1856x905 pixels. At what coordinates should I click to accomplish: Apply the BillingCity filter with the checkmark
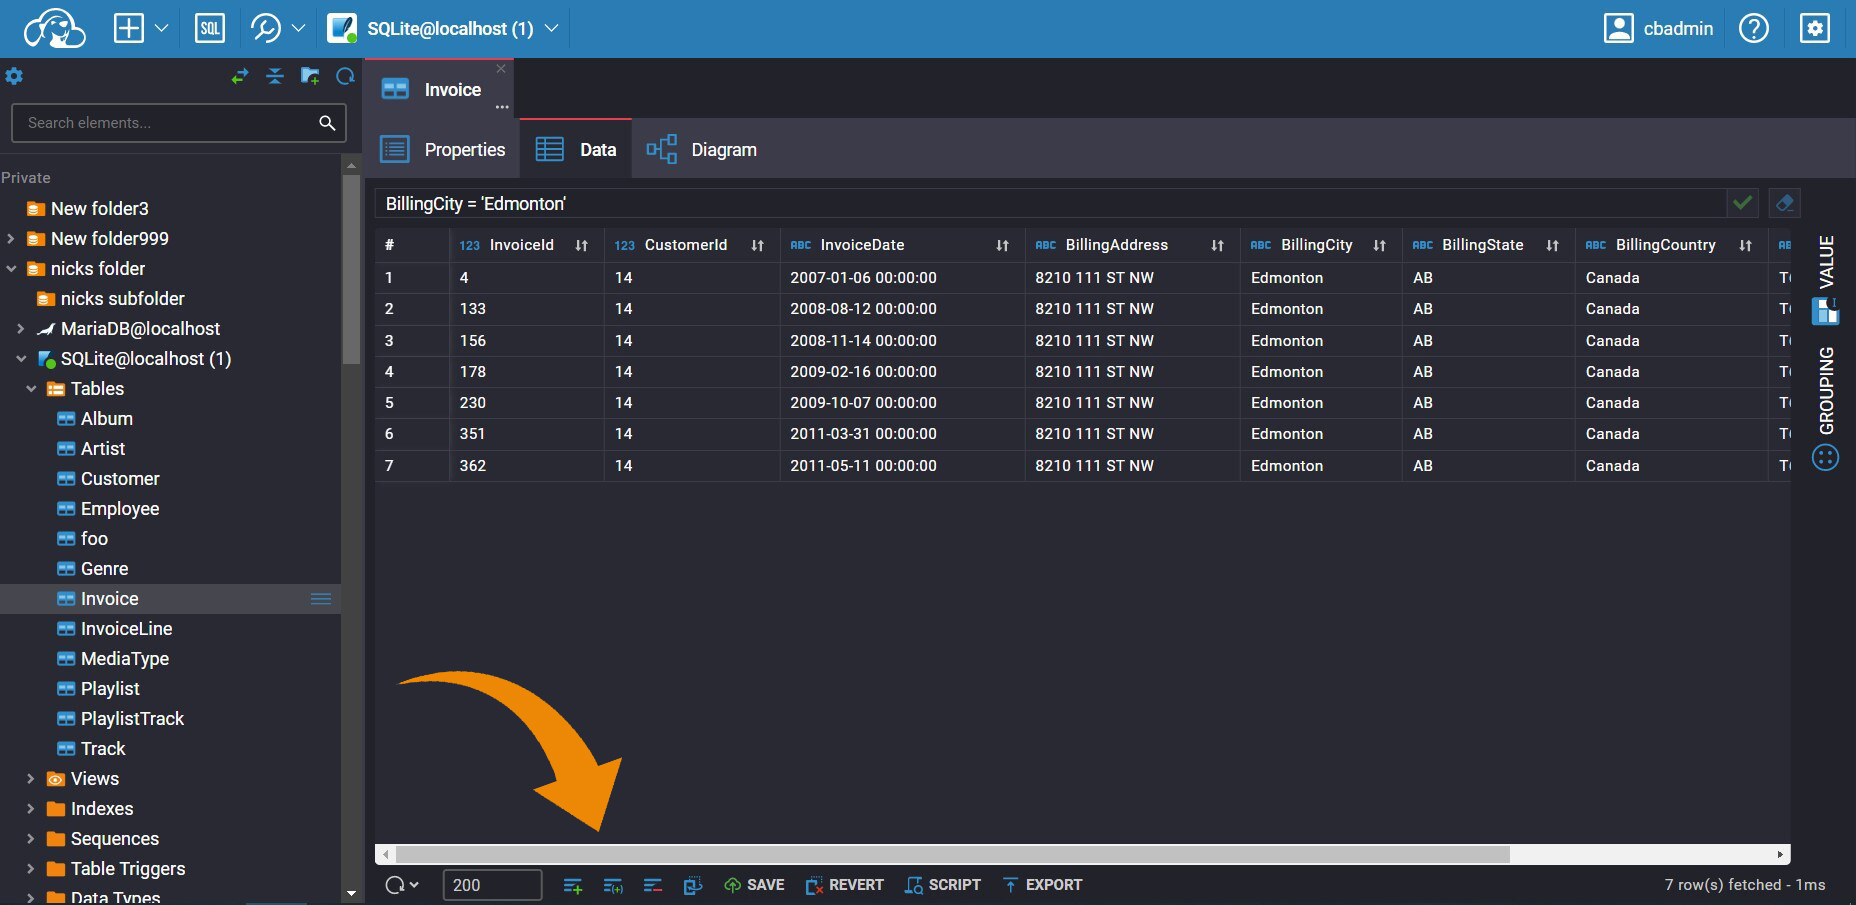click(x=1743, y=203)
